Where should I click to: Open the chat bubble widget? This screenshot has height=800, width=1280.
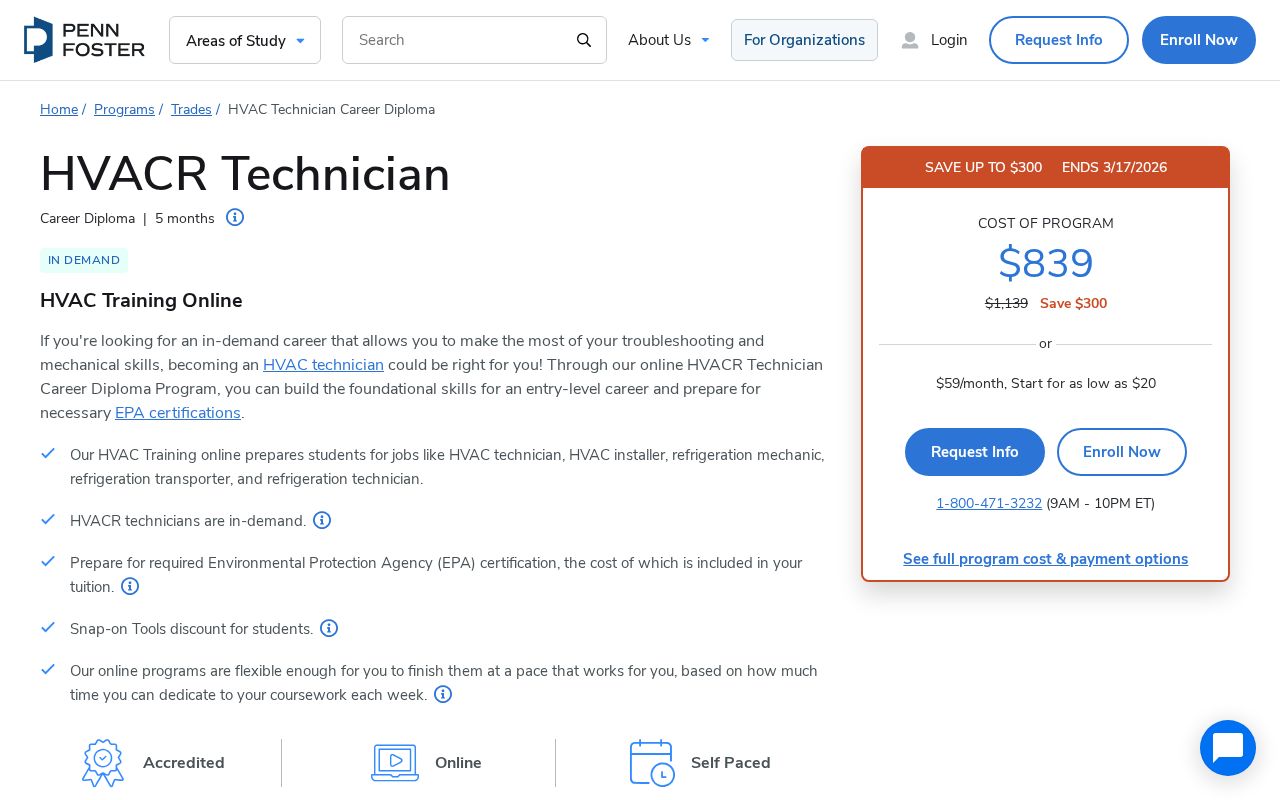point(1227,748)
